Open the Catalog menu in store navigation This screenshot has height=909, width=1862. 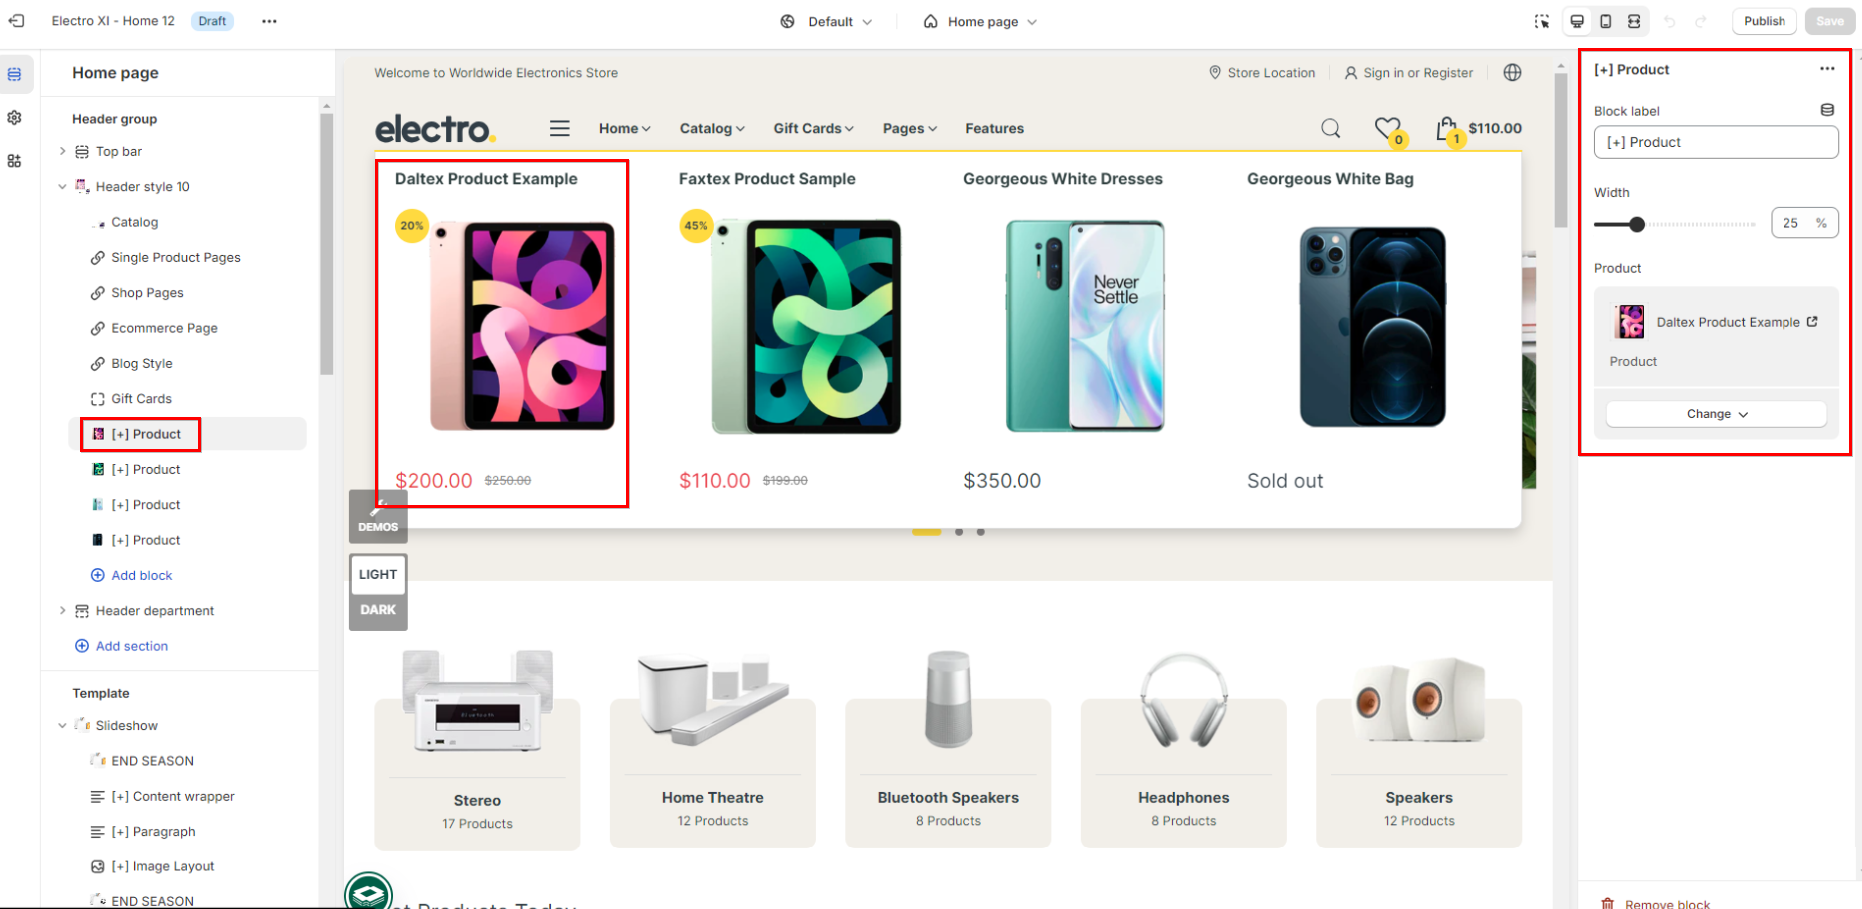pyautogui.click(x=712, y=128)
